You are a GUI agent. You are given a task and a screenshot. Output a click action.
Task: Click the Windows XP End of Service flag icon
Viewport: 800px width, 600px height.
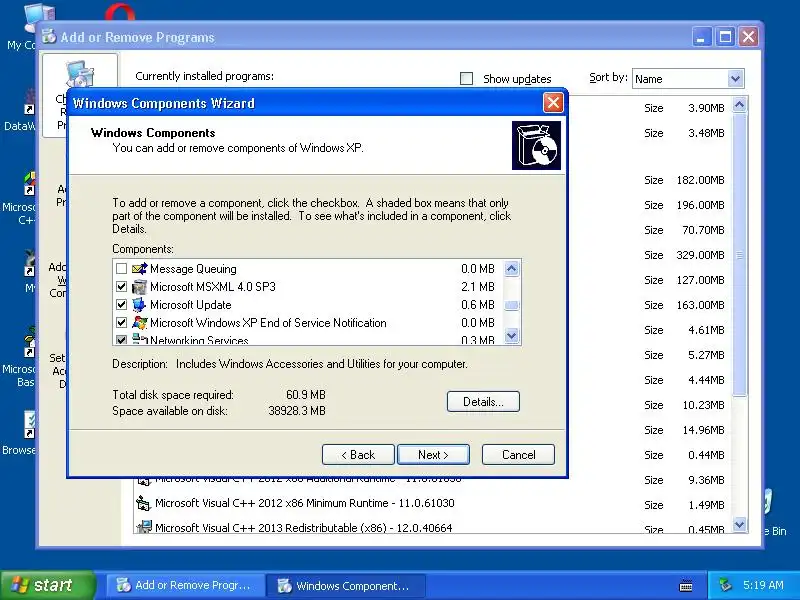tap(139, 322)
